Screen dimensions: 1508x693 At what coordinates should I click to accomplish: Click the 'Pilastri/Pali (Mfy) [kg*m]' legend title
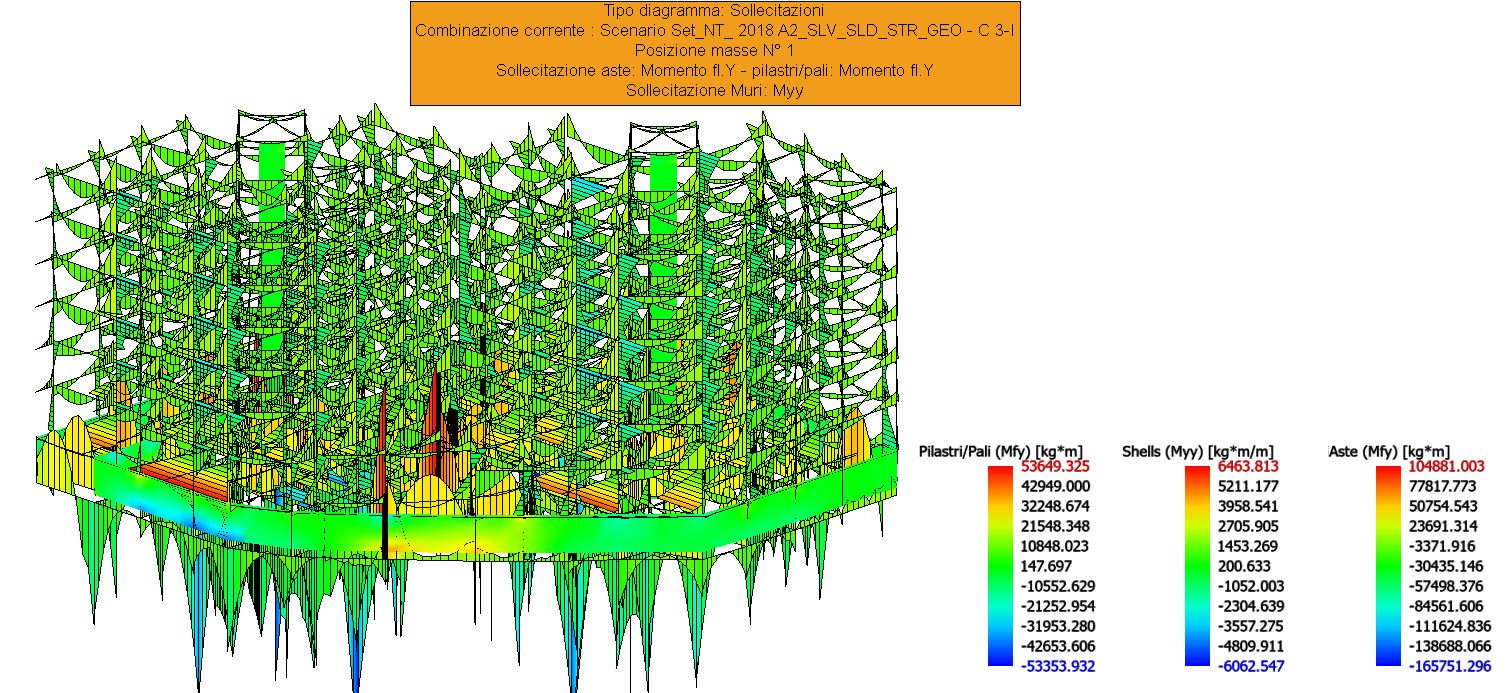1000,452
